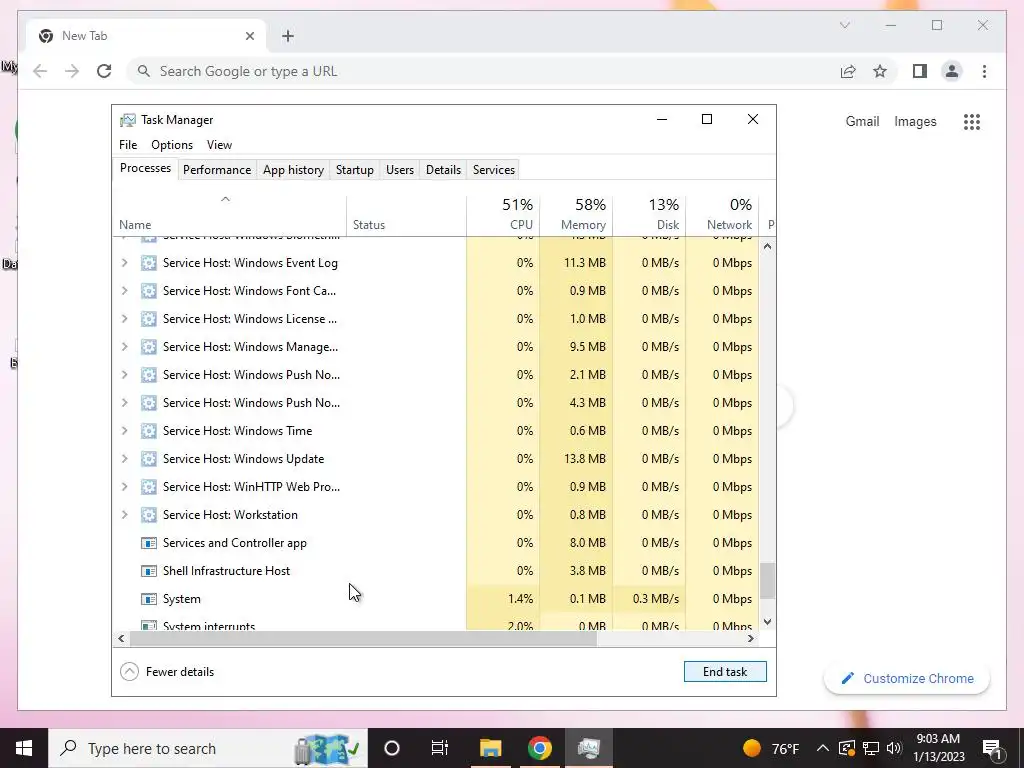Image resolution: width=1024 pixels, height=768 pixels.
Task: Open the Chrome tab search dropdown
Action: click(844, 25)
